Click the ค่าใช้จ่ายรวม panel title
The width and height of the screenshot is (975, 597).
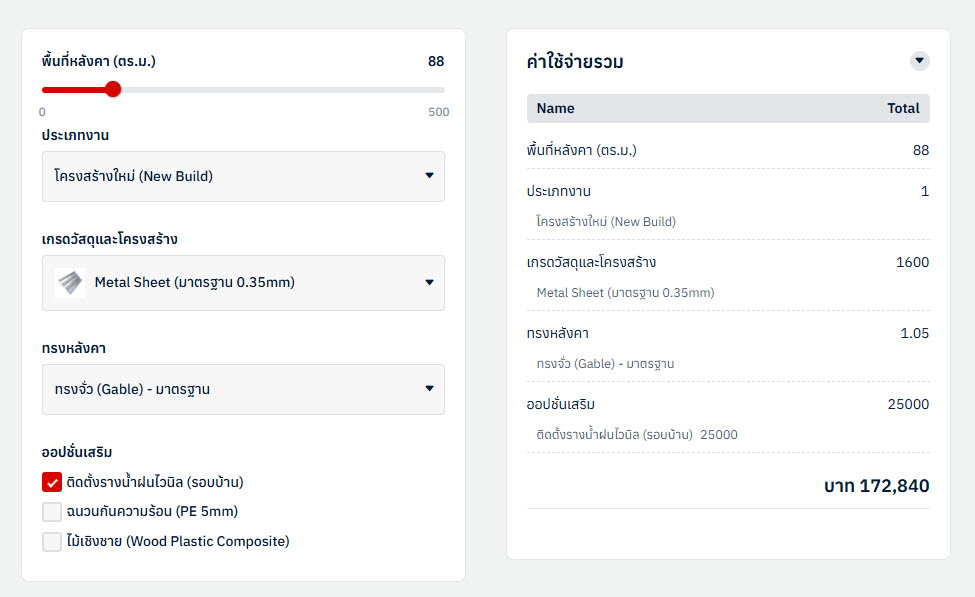point(575,62)
